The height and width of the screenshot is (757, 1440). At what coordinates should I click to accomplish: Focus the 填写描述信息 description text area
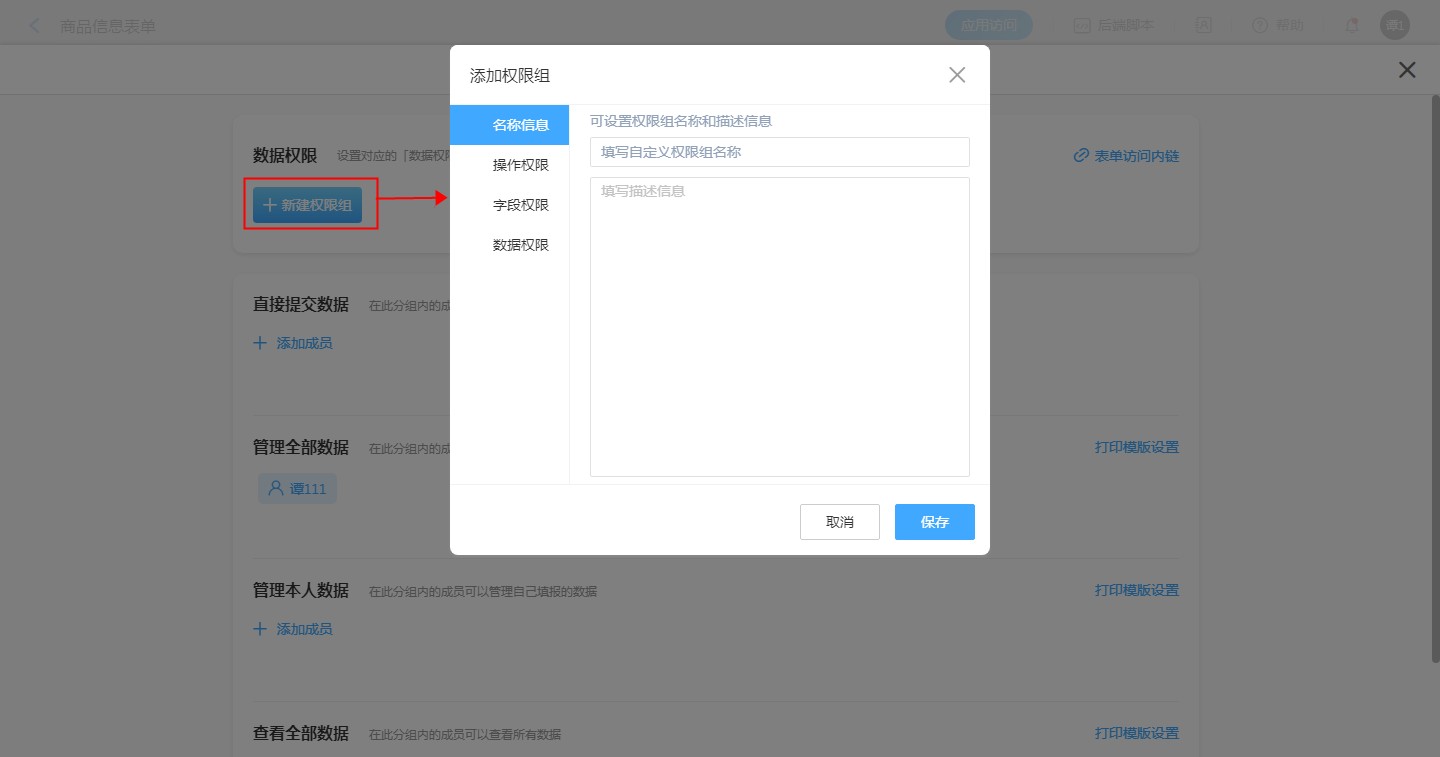pos(779,326)
